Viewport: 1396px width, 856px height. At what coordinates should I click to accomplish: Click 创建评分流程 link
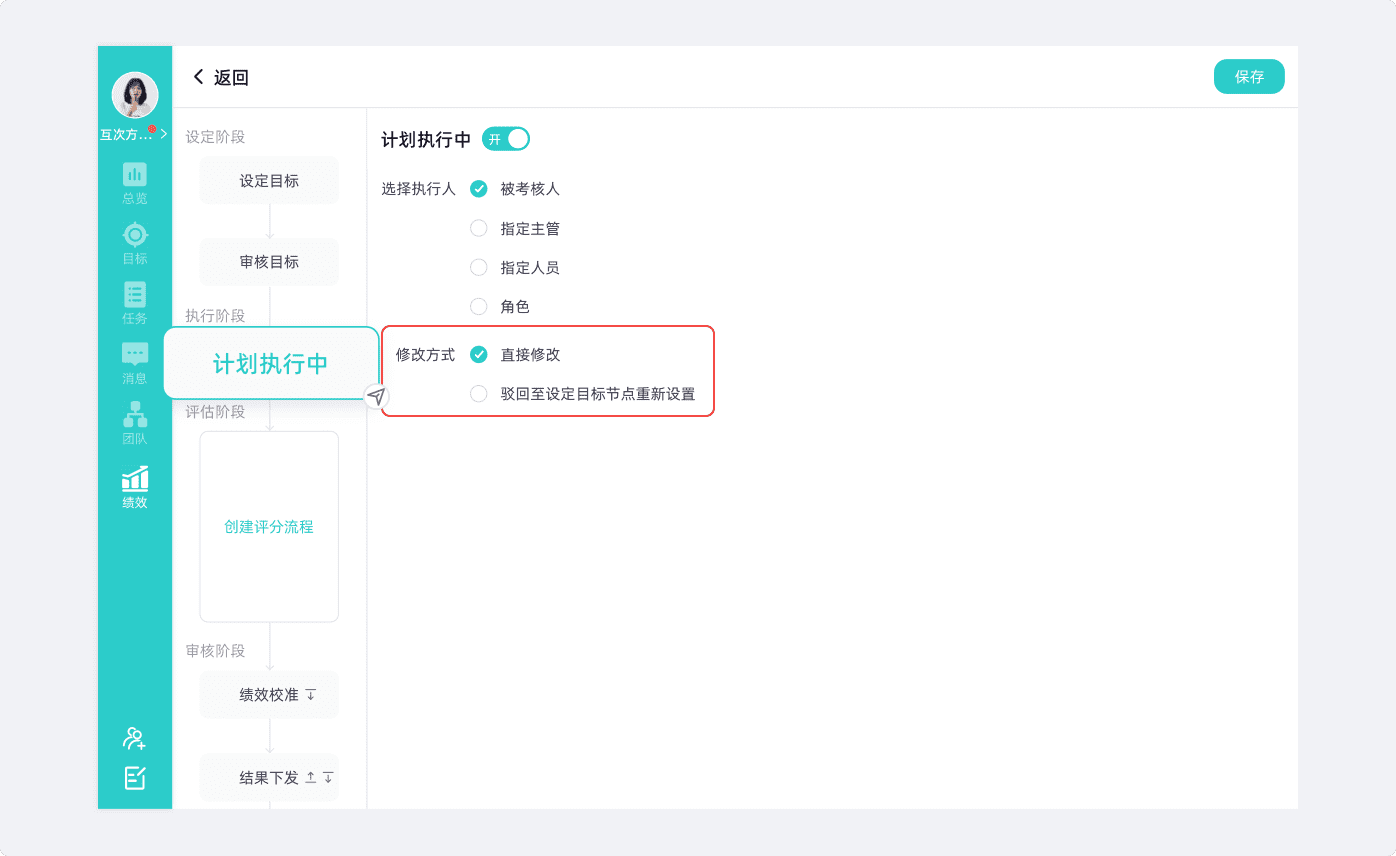point(269,527)
